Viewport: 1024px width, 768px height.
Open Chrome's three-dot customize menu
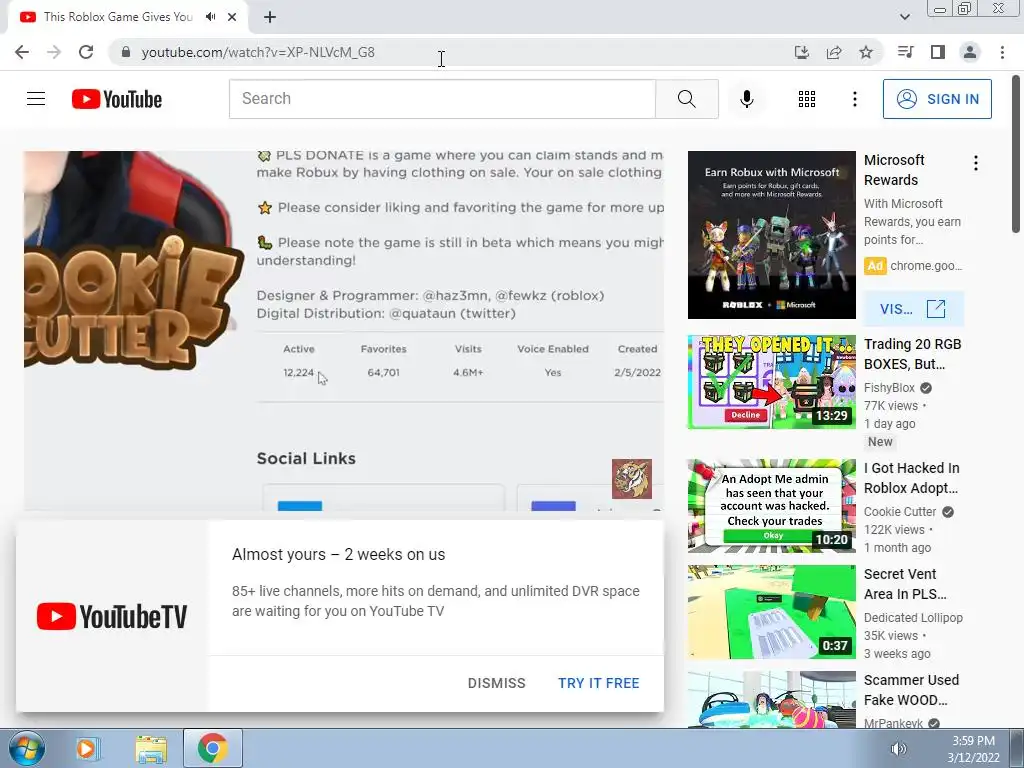click(1002, 52)
